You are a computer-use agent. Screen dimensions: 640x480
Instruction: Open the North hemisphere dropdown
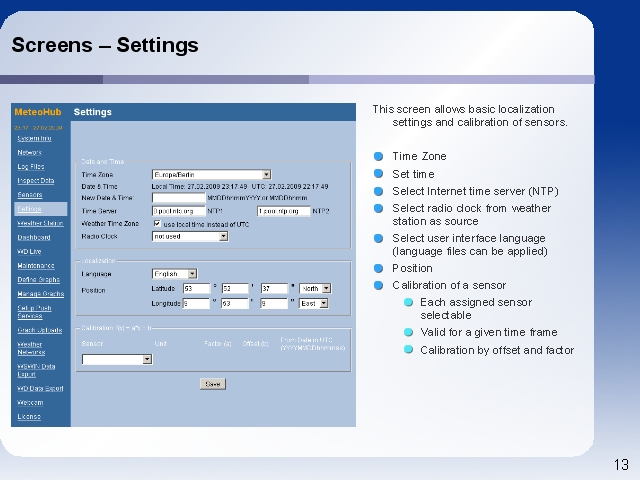(x=315, y=289)
